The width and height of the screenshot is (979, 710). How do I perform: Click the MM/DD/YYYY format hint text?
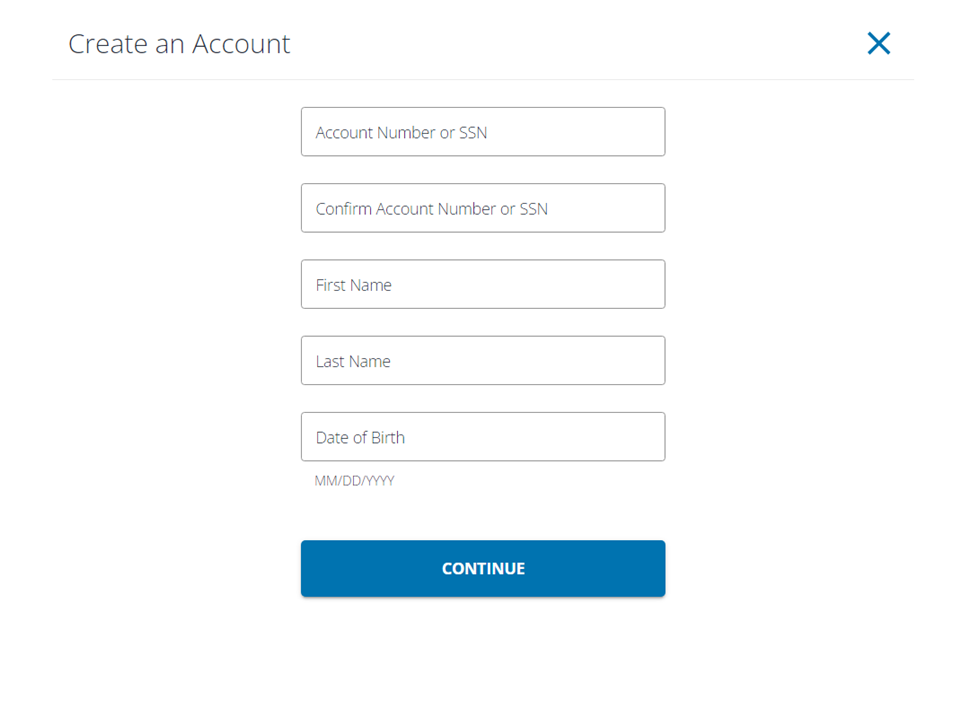click(x=354, y=481)
